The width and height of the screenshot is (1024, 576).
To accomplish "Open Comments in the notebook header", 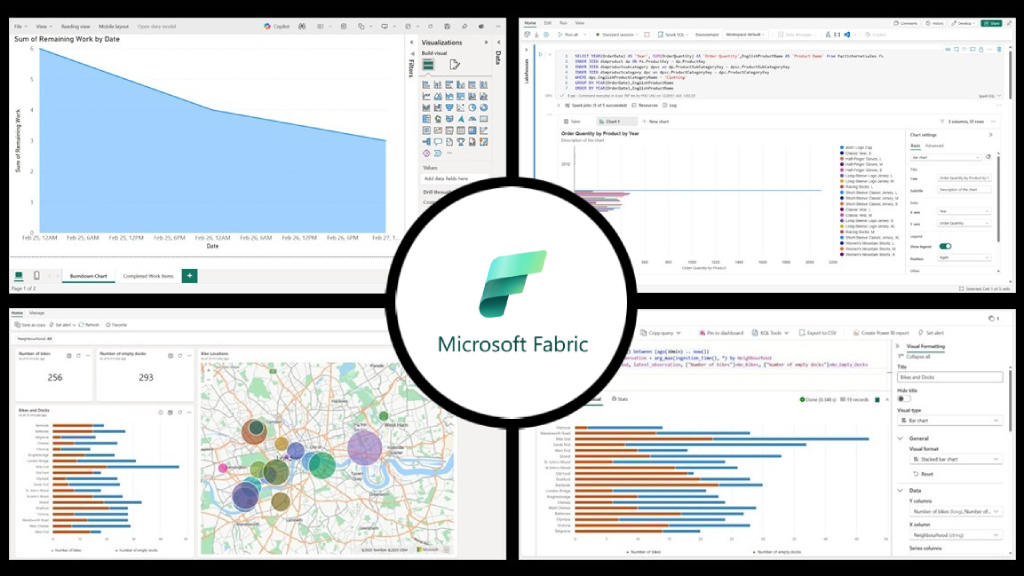I will point(905,23).
